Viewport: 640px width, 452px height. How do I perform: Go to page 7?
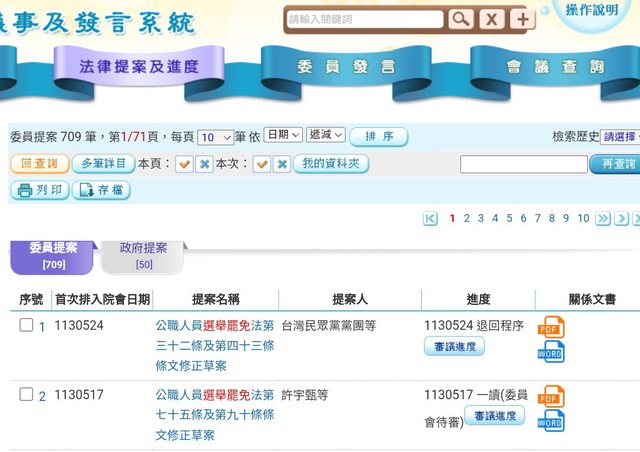click(x=538, y=218)
